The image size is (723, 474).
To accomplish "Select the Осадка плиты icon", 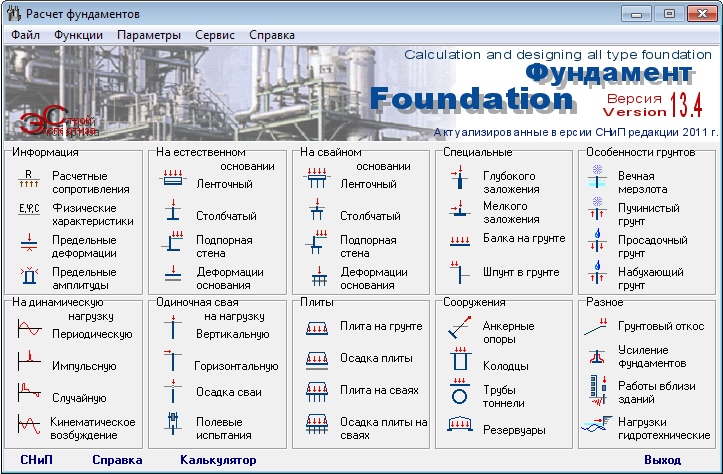I will pyautogui.click(x=317, y=361).
